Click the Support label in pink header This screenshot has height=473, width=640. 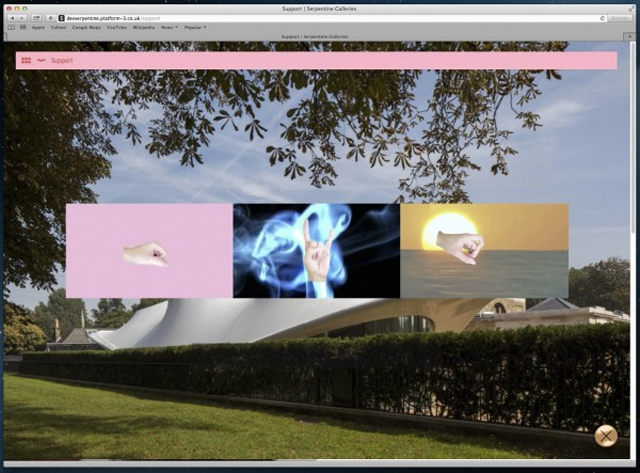(x=61, y=61)
